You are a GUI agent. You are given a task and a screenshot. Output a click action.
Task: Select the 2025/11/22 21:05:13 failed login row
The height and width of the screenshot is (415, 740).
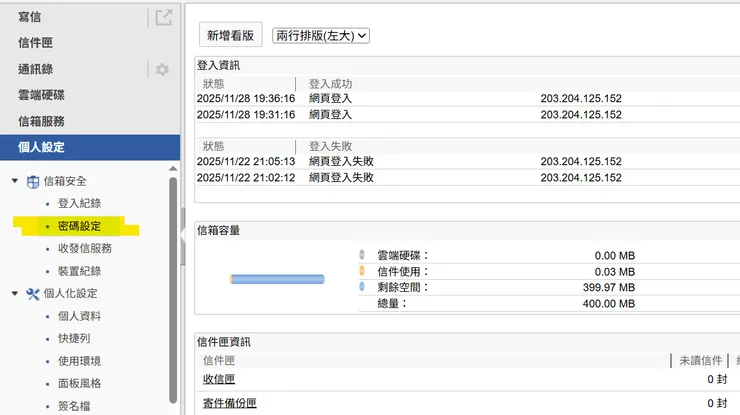coord(467,161)
